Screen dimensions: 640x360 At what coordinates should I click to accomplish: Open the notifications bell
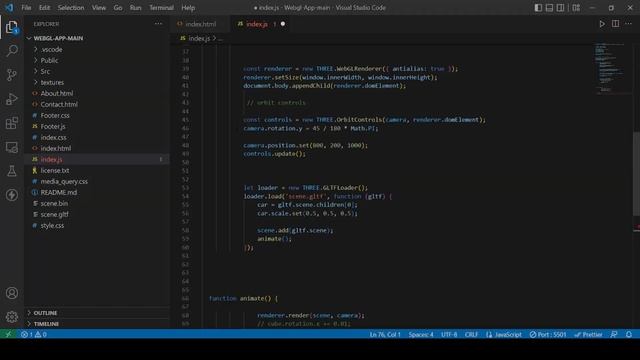point(629,334)
